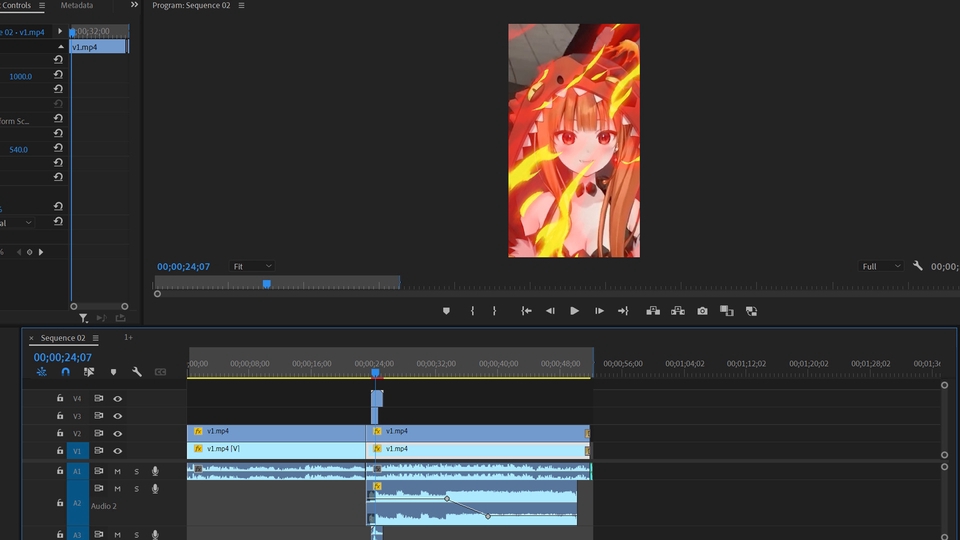960x540 pixels.
Task: Open blend mode dropdown in Effect Controls
Action: coord(17,223)
